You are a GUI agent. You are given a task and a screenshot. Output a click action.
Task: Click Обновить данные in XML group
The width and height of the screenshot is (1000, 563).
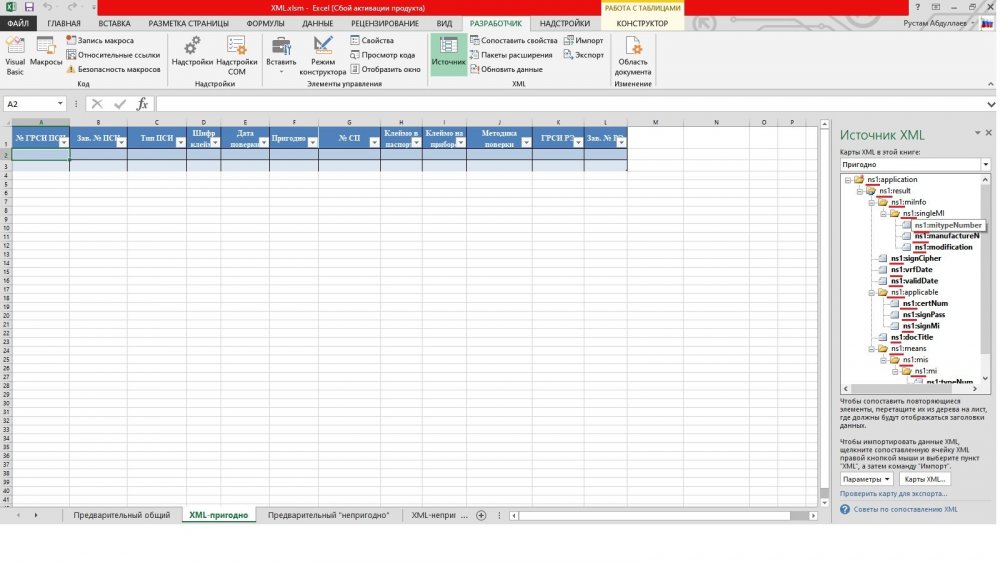coord(511,70)
